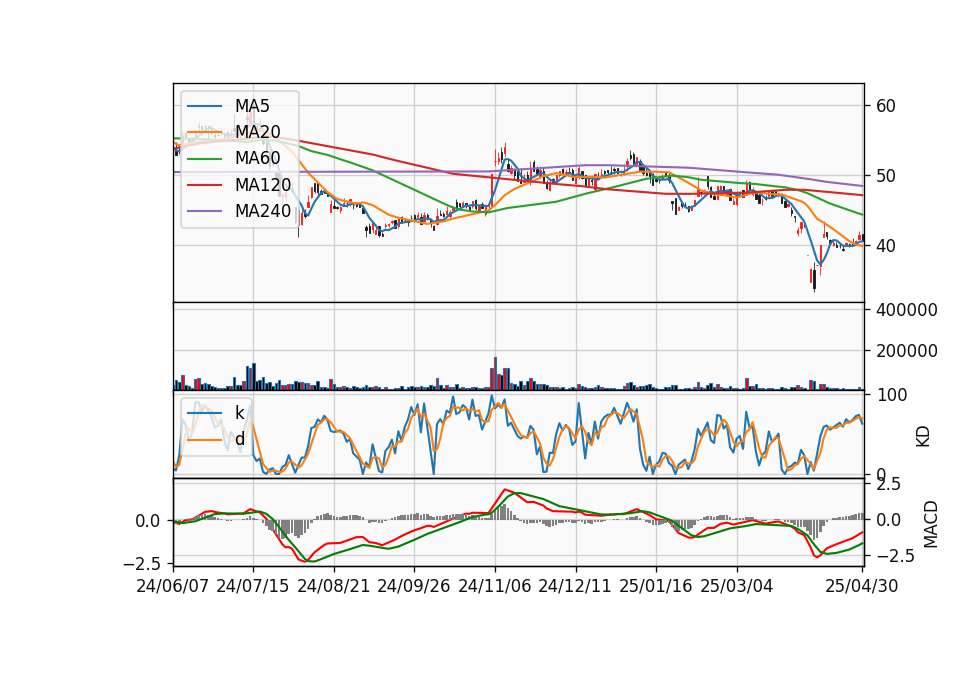This screenshot has width=960, height=690.
Task: Click the right MACD axis value 2.5
Action: click(x=889, y=485)
